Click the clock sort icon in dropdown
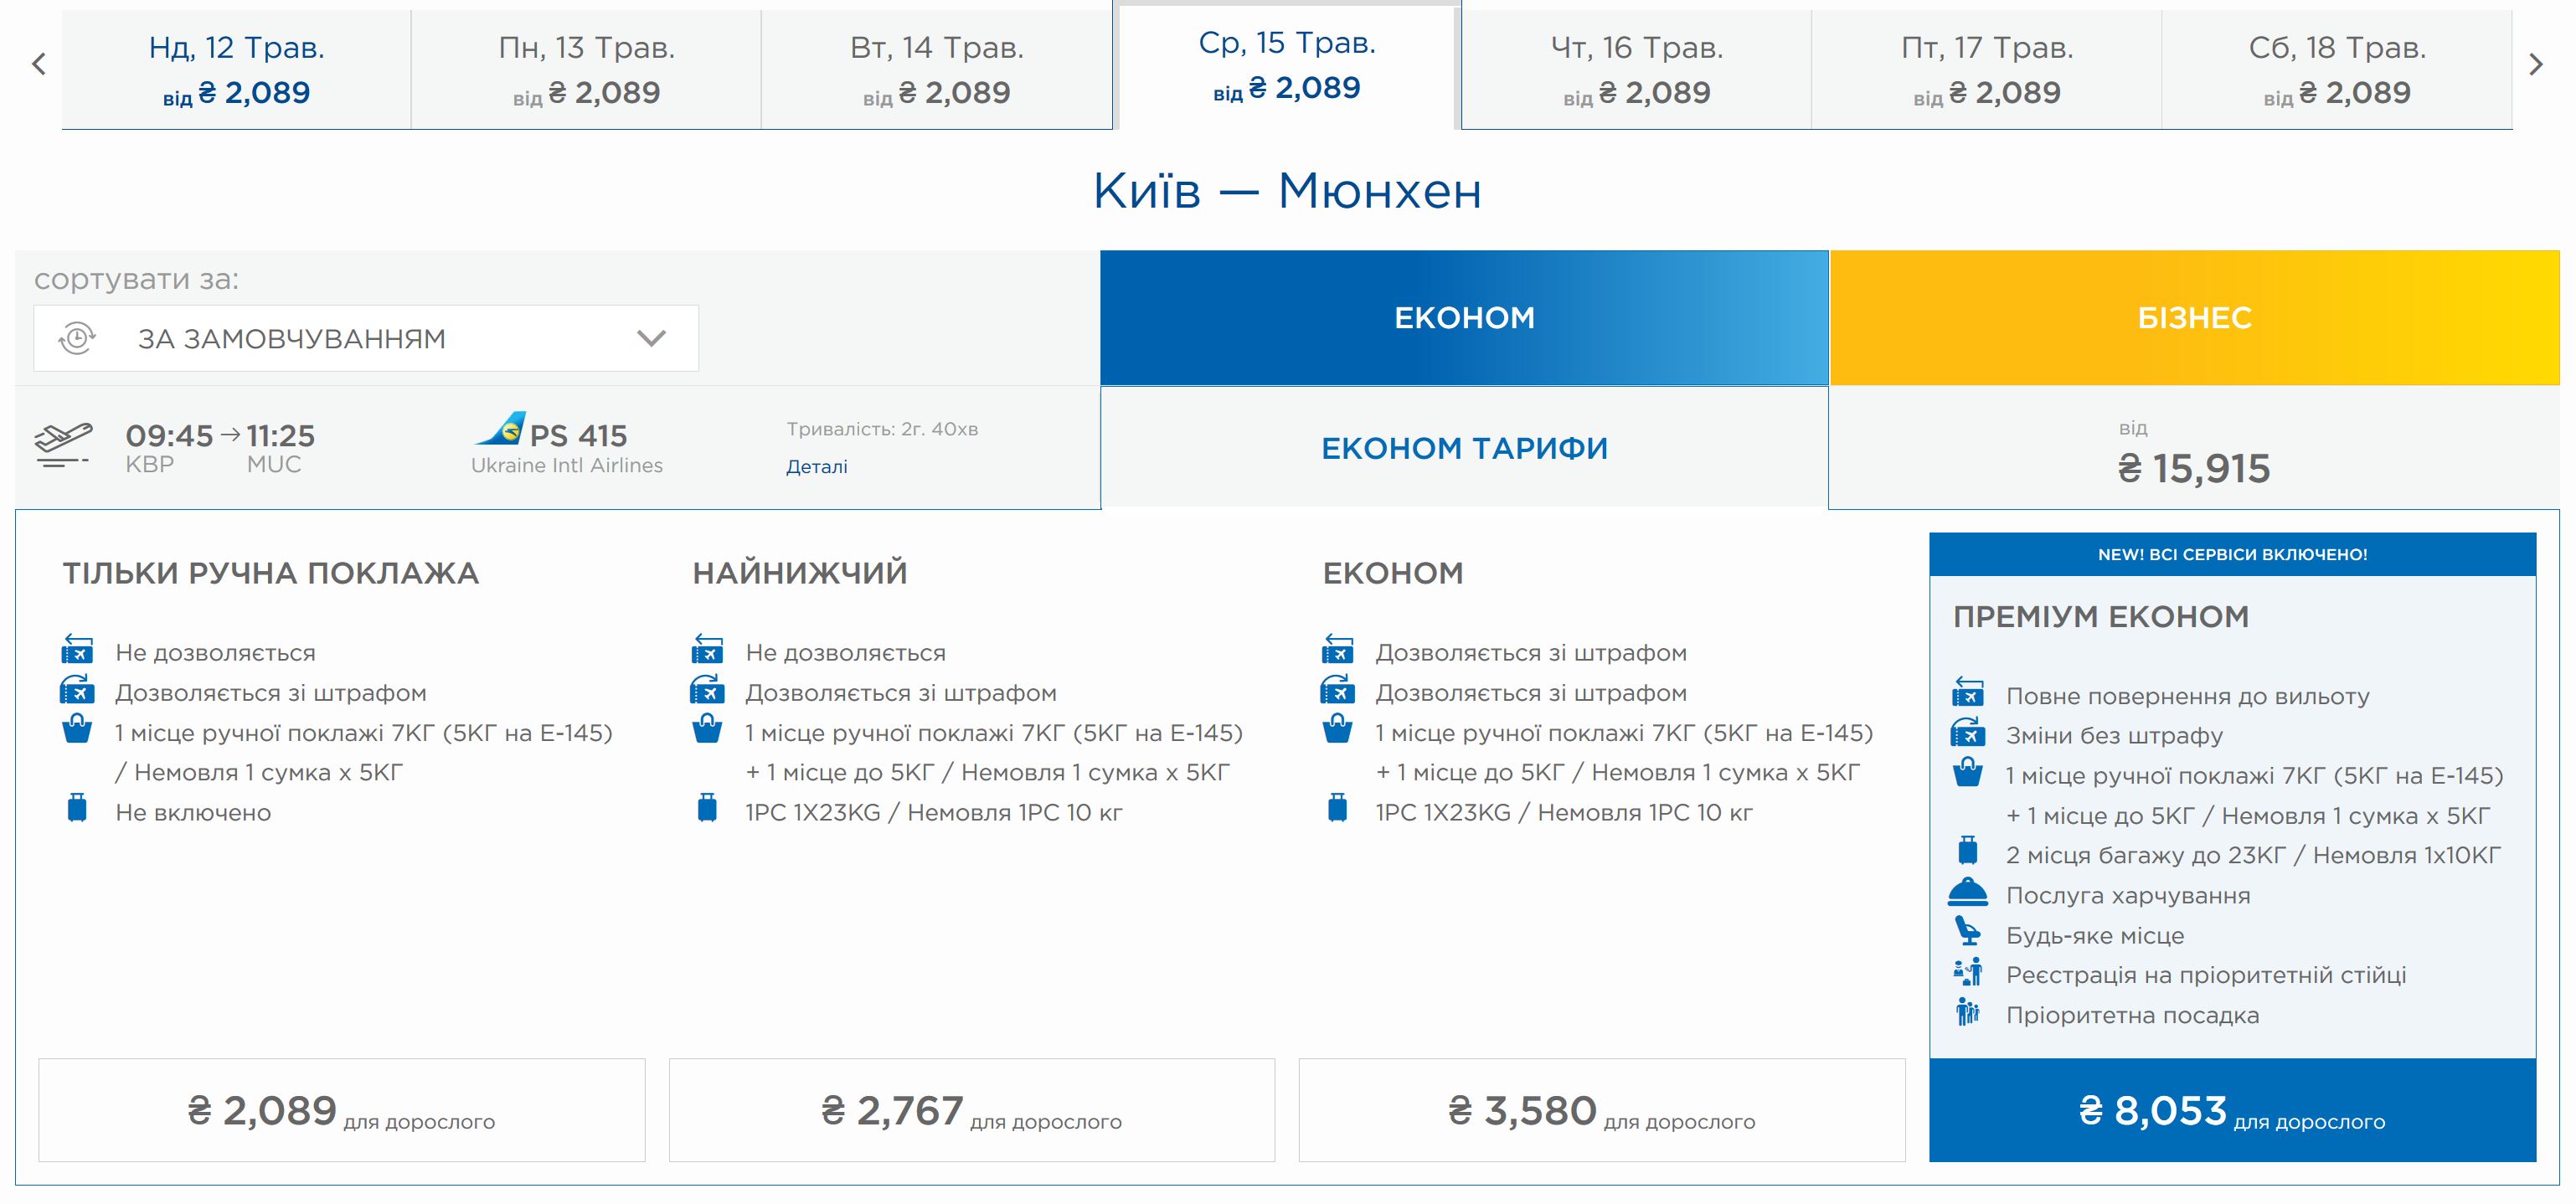The image size is (2576, 1204). click(x=77, y=338)
